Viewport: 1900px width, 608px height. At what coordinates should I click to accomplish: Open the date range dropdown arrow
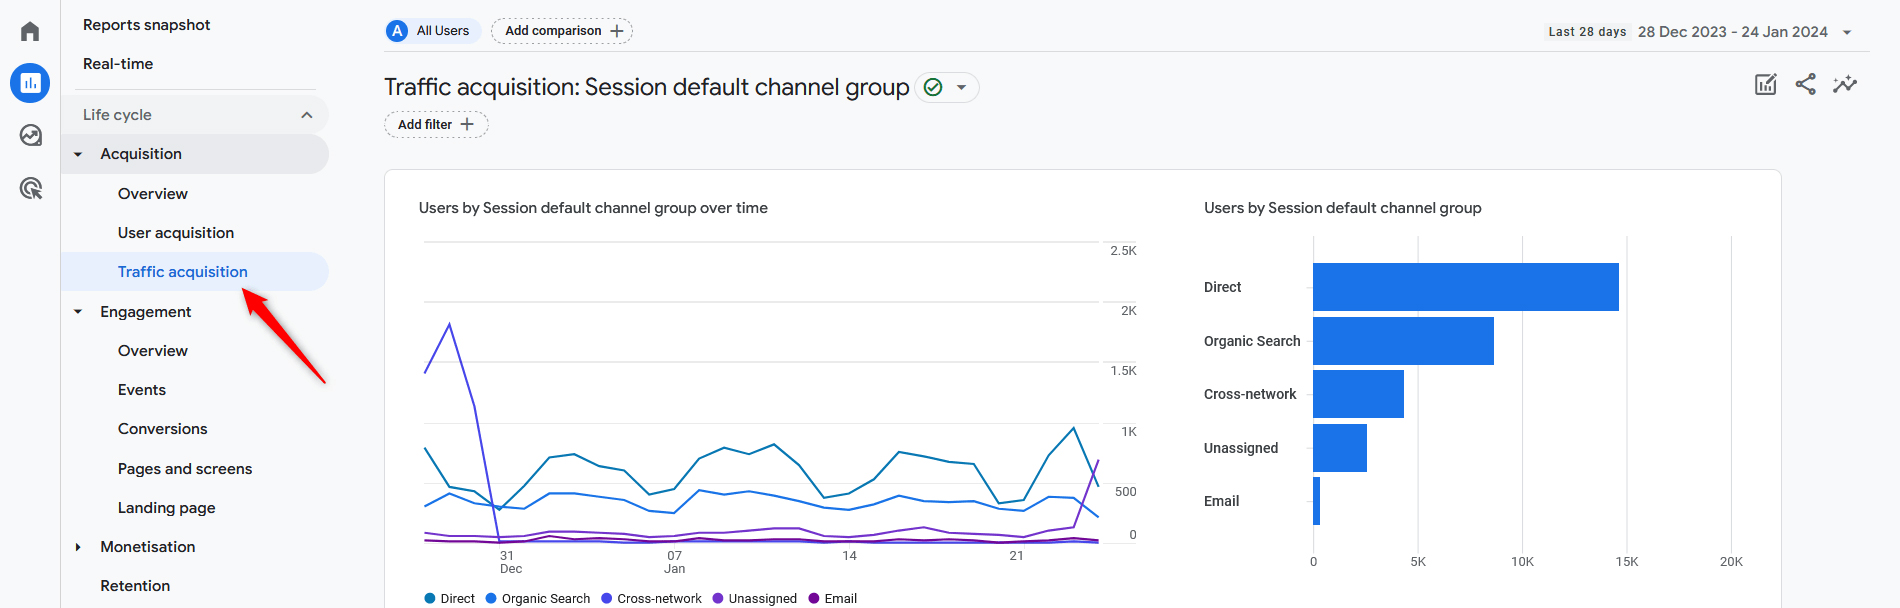click(1847, 32)
